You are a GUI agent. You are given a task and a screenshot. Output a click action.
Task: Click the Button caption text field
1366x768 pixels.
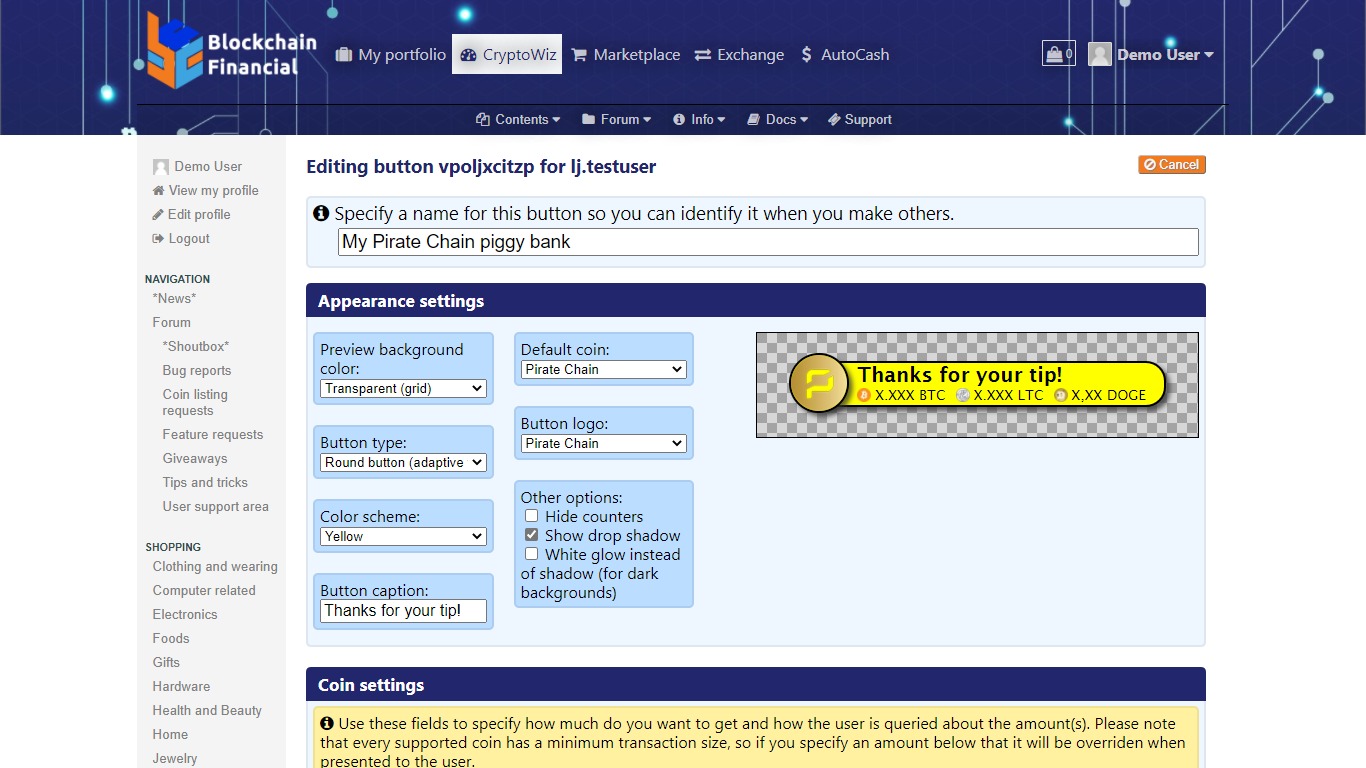pyautogui.click(x=404, y=611)
